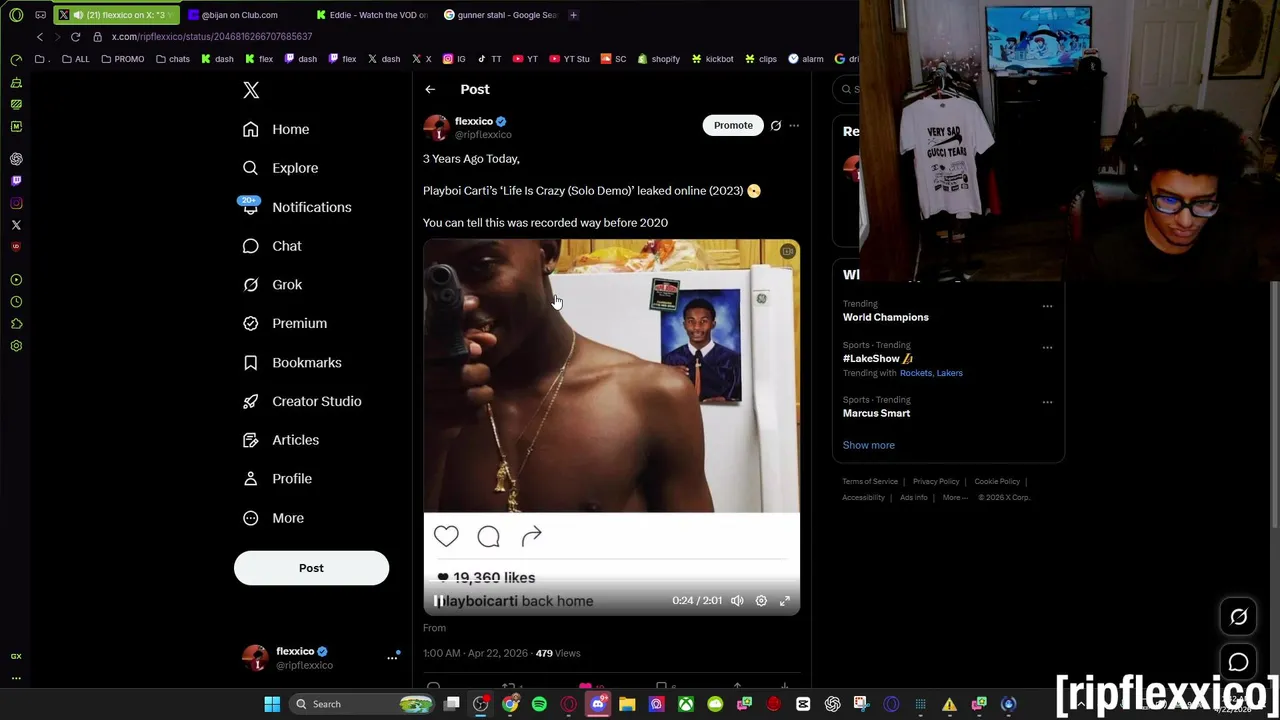
Task: Open Marcus Smart trending topic
Action: (x=876, y=413)
